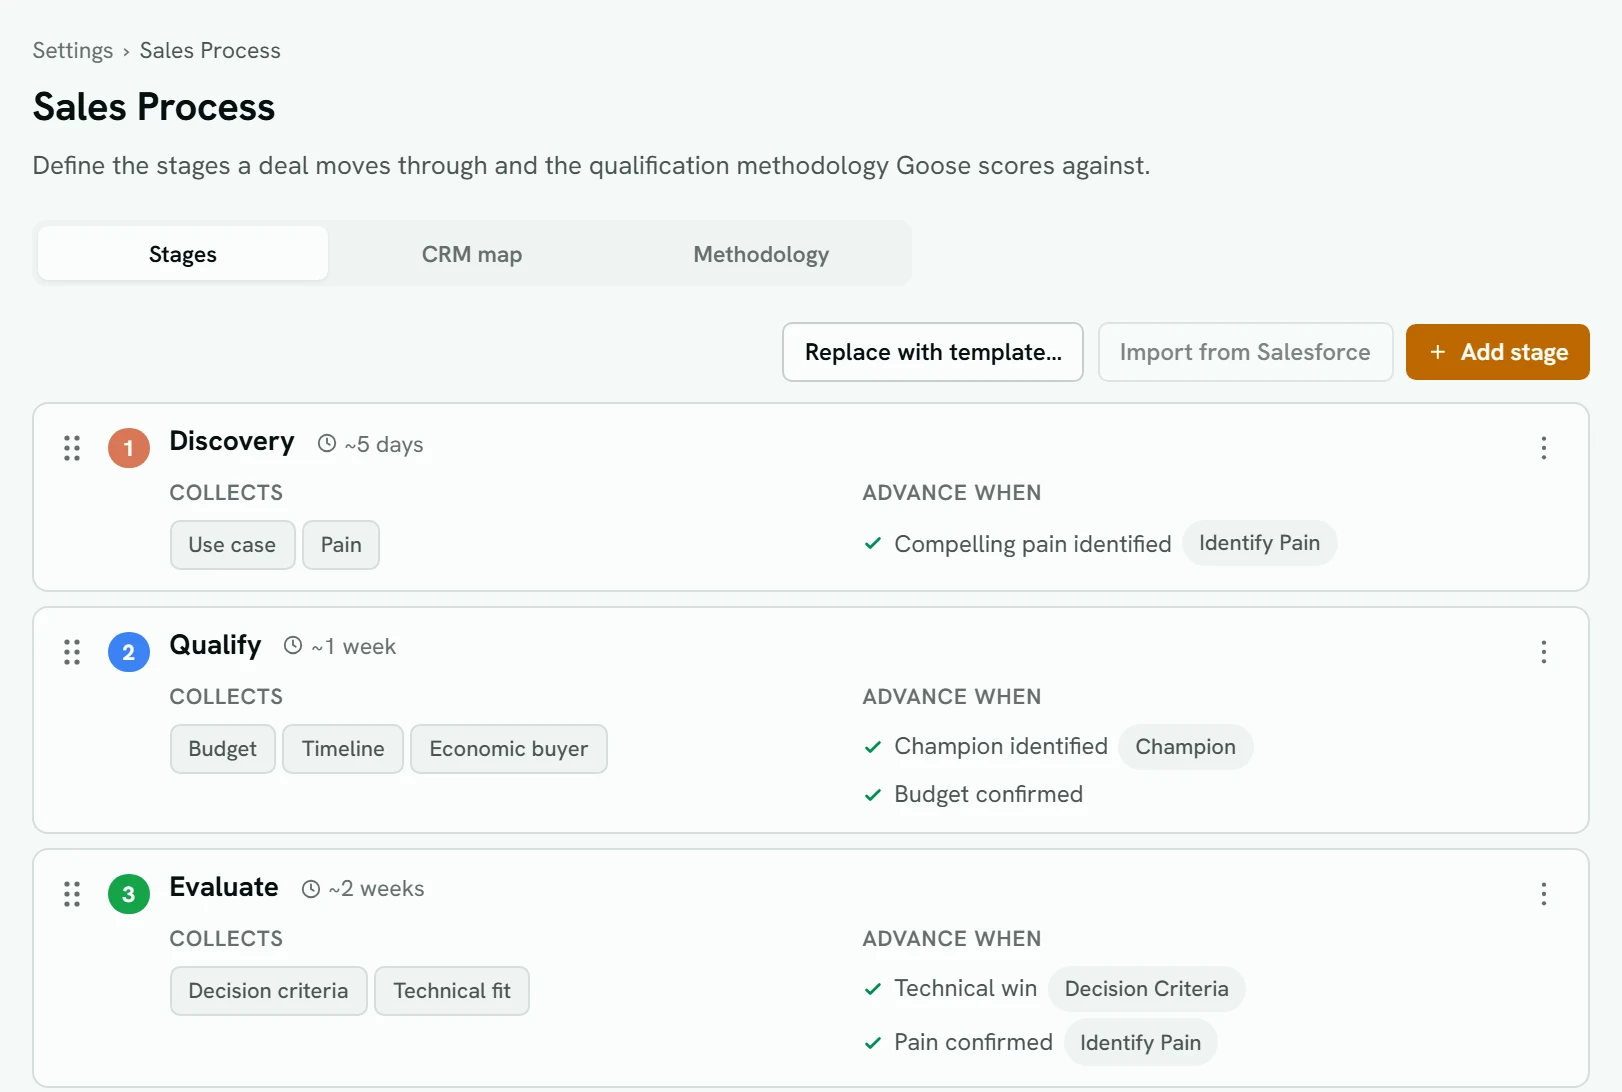The height and width of the screenshot is (1092, 1622).
Task: Grab the drag handle for Qualify stage
Action: pyautogui.click(x=72, y=652)
